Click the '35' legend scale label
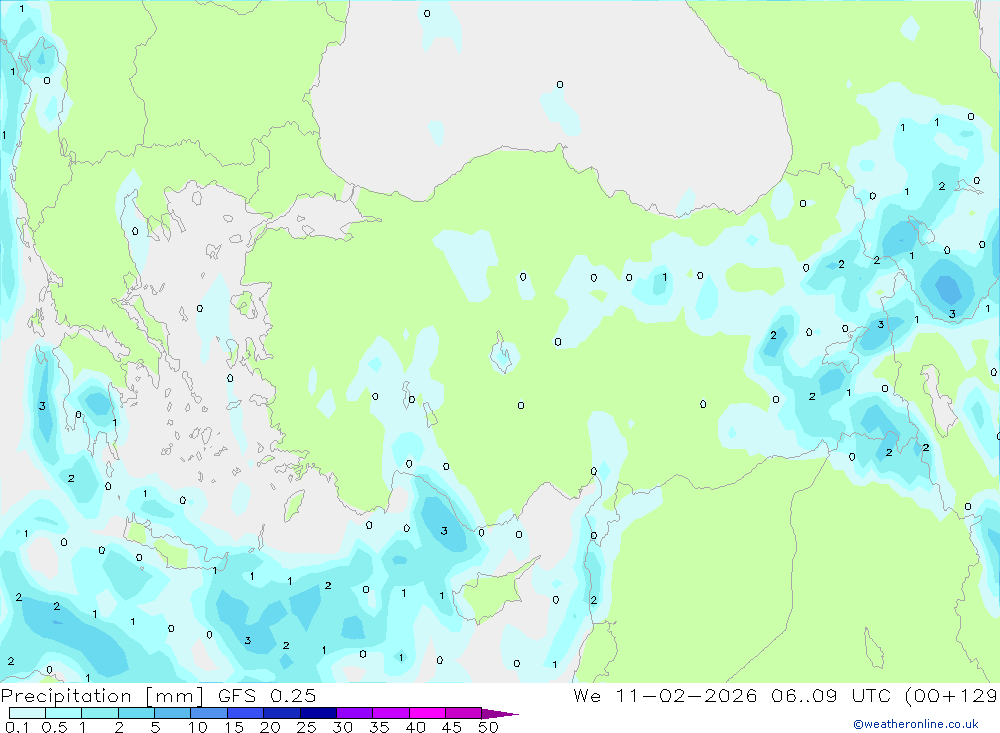Screen dimensions: 1000x733 point(379,727)
